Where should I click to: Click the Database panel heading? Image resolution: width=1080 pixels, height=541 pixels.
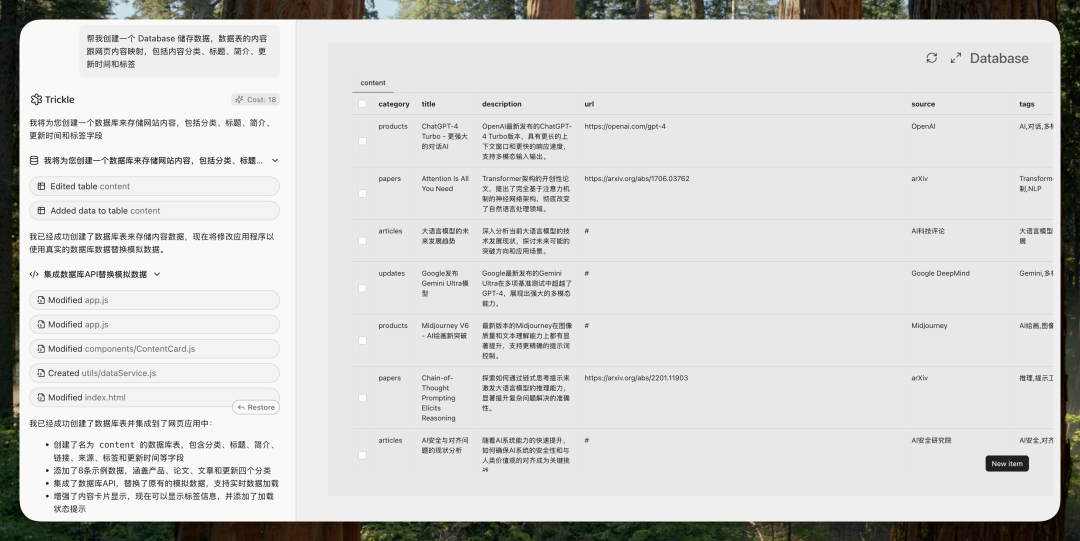[999, 58]
